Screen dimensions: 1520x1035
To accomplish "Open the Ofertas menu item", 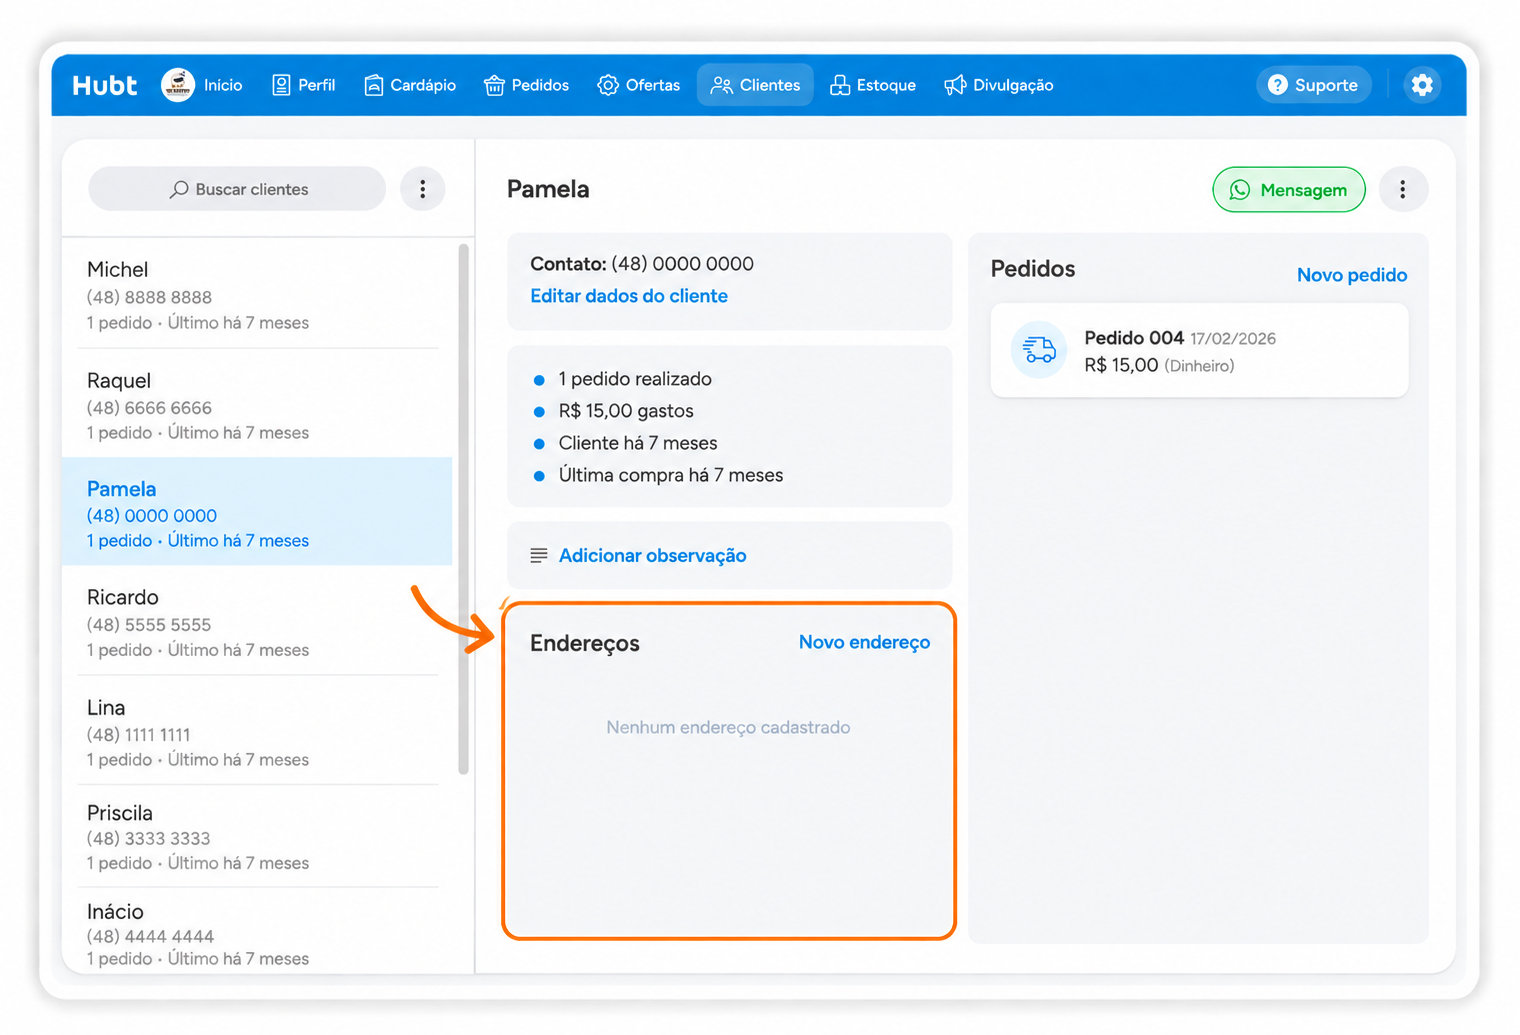I will pyautogui.click(x=639, y=85).
